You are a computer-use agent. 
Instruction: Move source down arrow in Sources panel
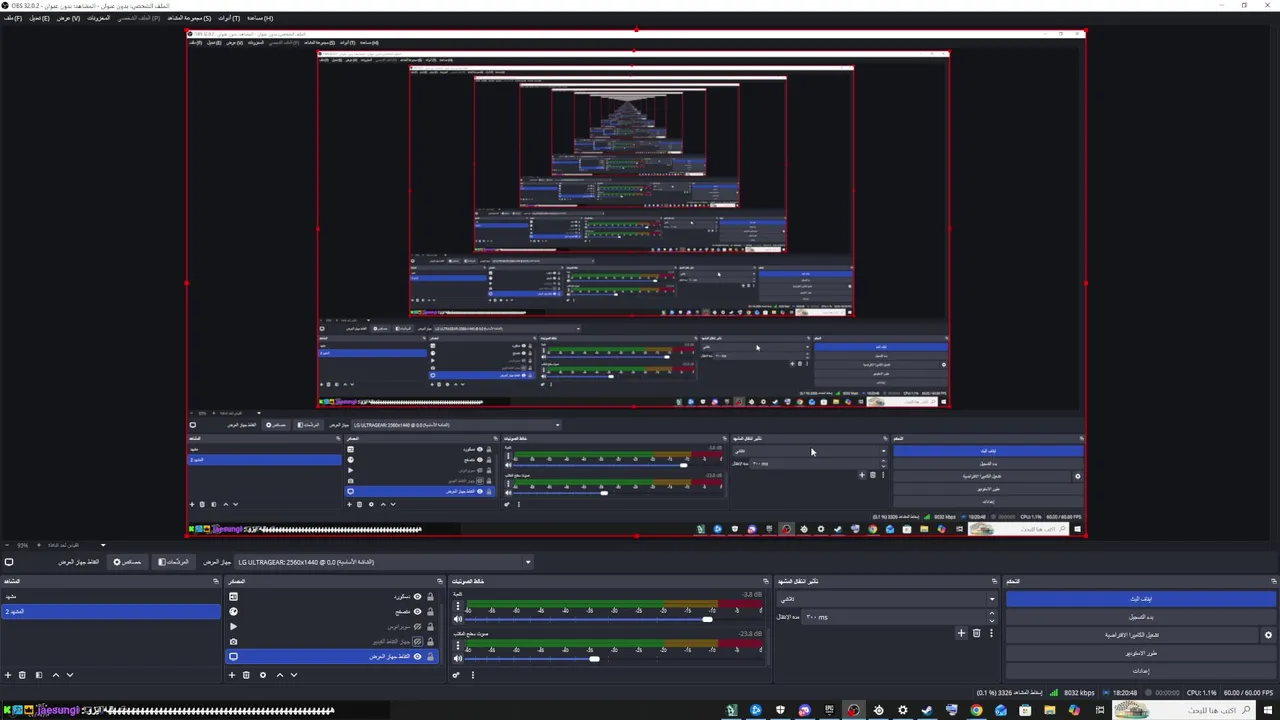(x=294, y=675)
